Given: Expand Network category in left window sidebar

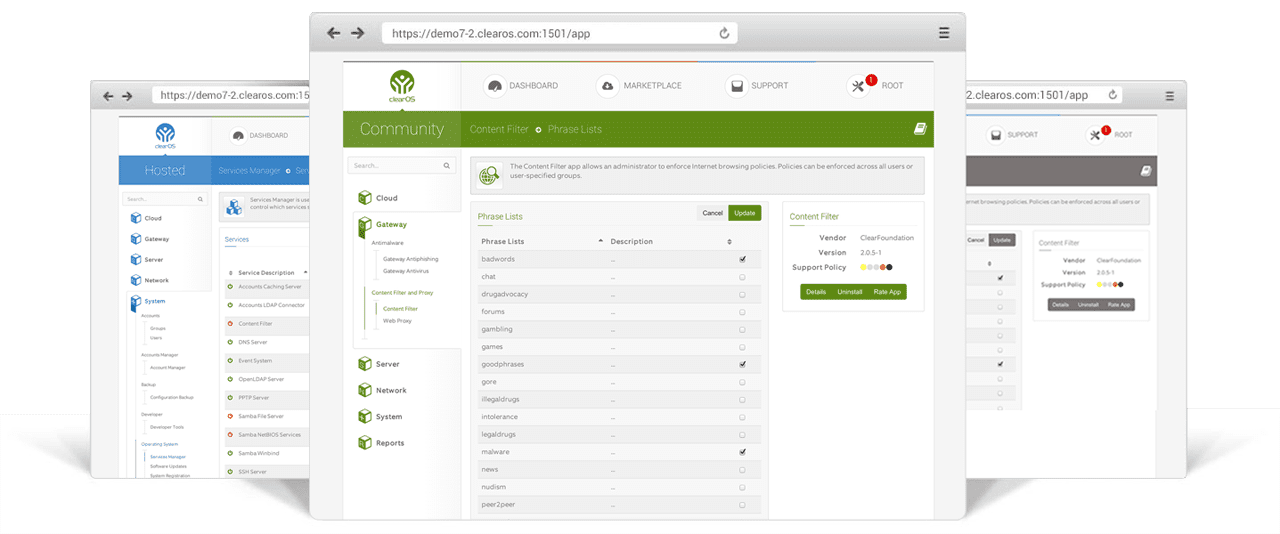Looking at the screenshot, I should [x=156, y=280].
